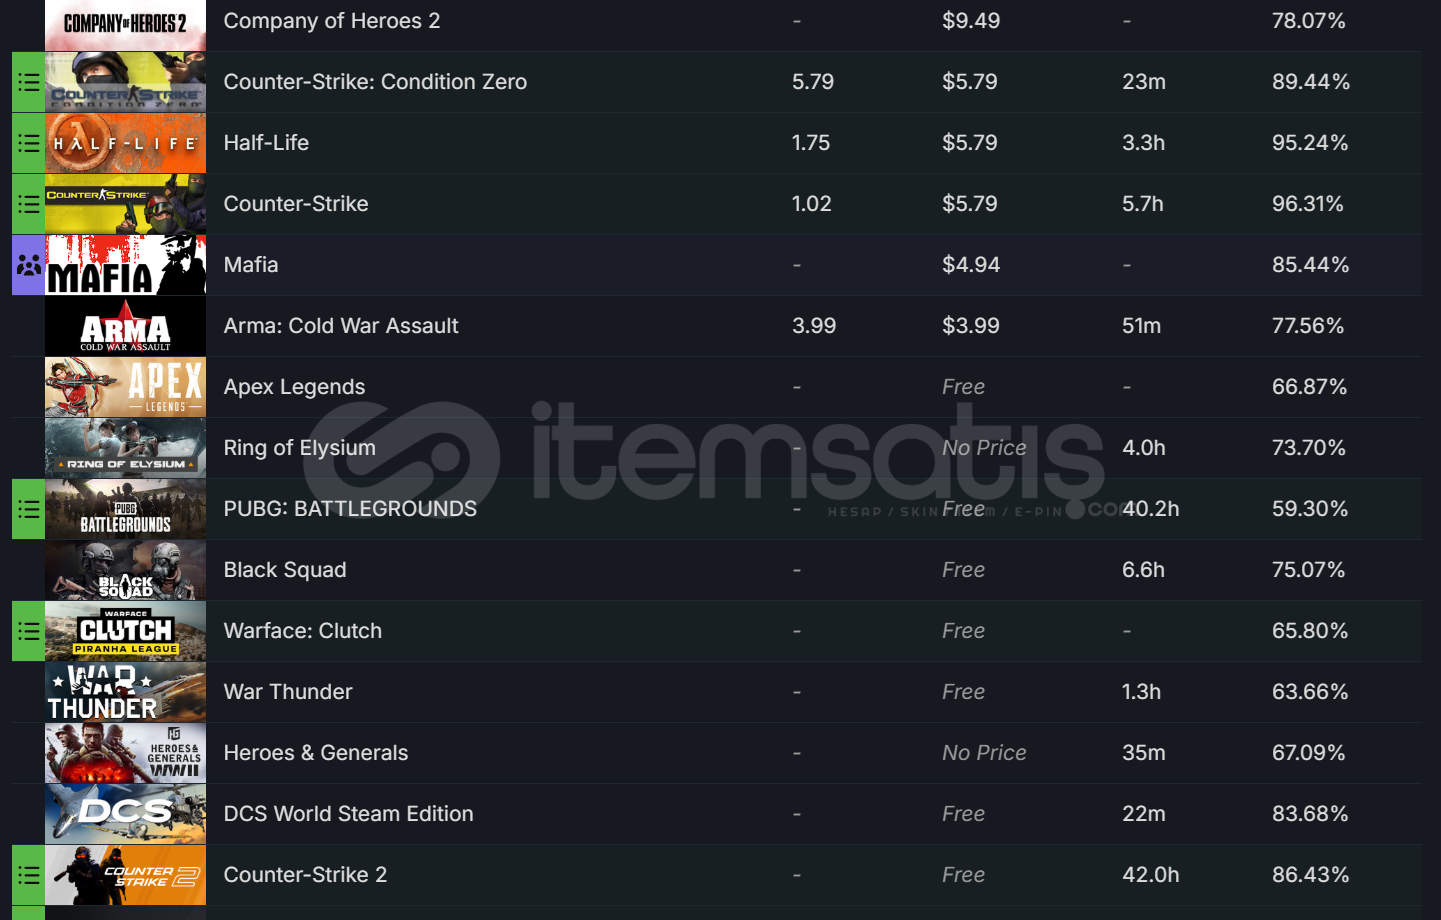Select the DCS World cover image
The width and height of the screenshot is (1441, 920).
[x=125, y=814]
